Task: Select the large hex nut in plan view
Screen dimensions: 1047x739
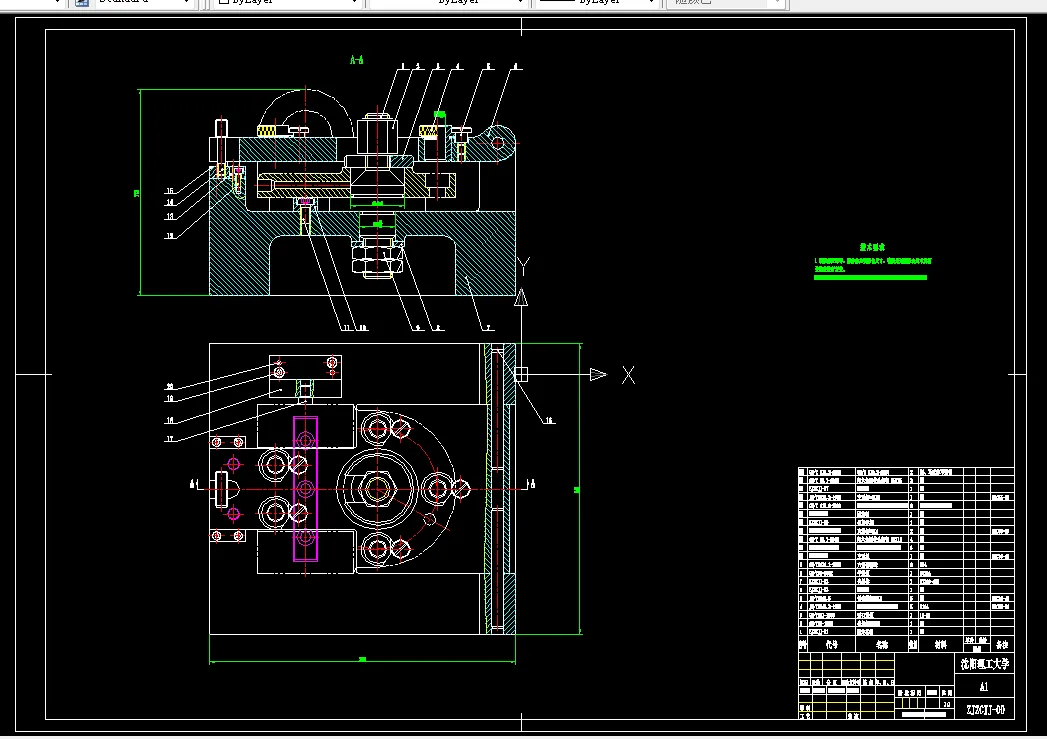Action: [x=376, y=487]
